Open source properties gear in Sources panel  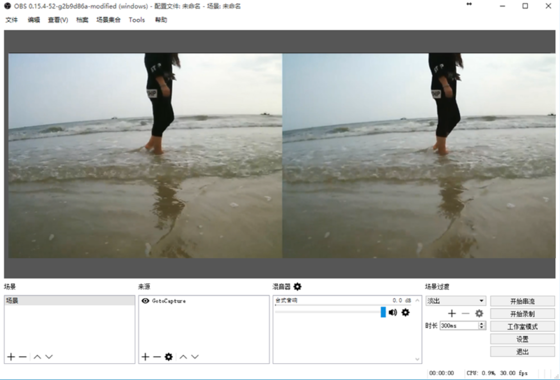point(169,356)
